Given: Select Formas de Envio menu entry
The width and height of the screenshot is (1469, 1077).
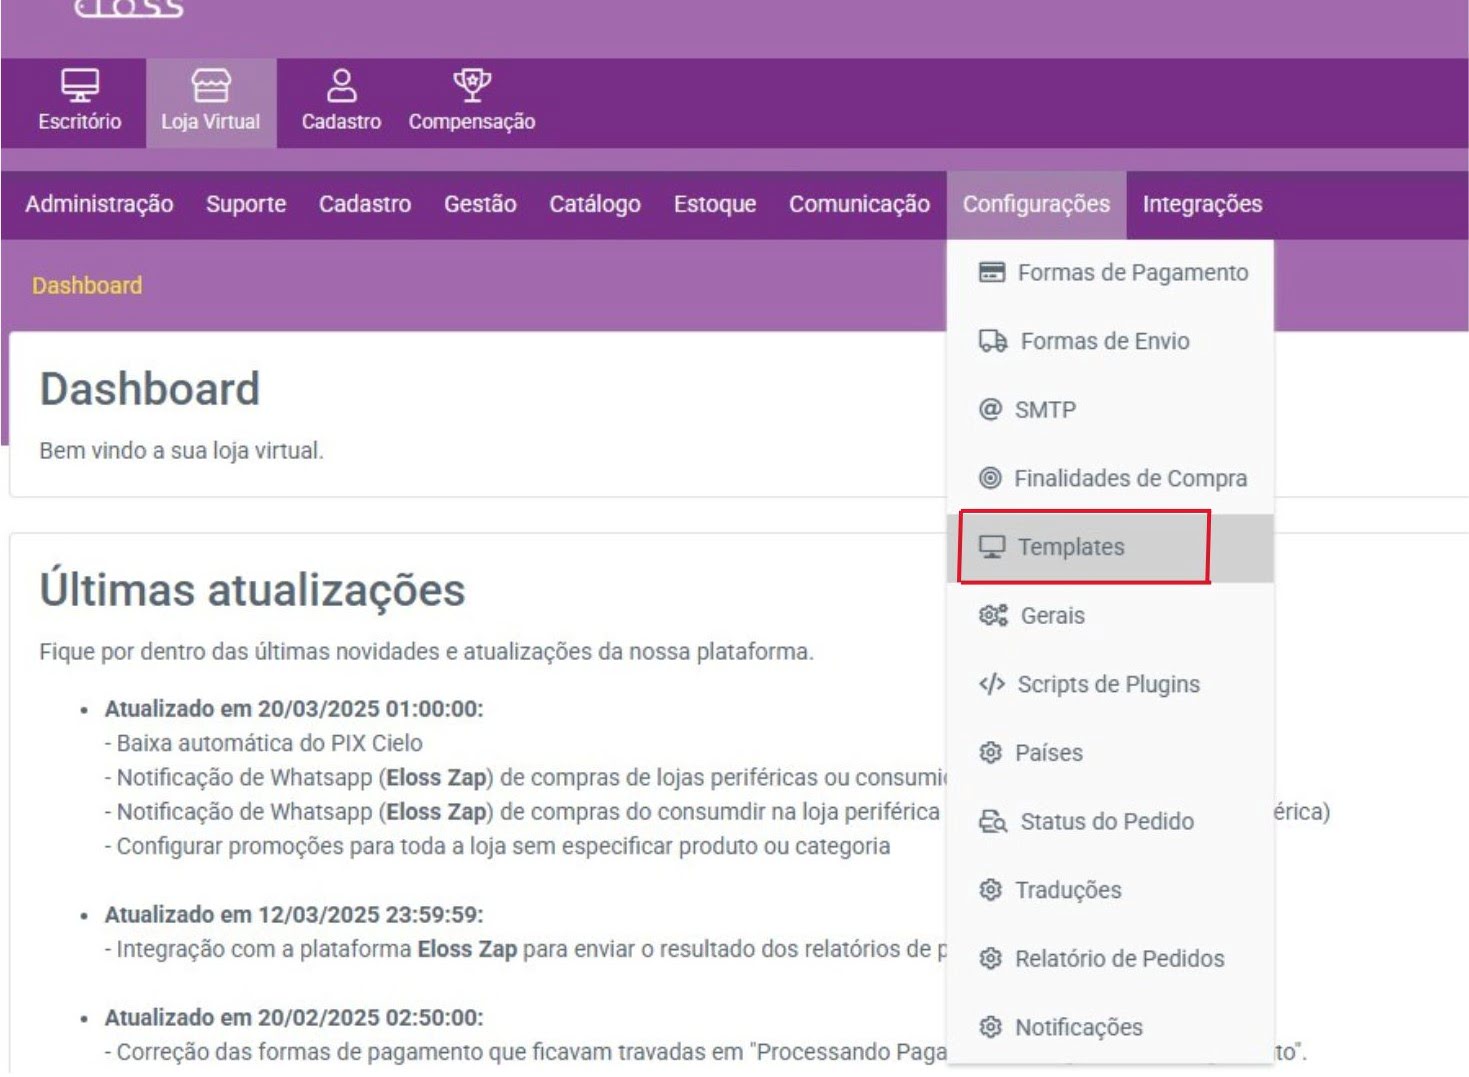Looking at the screenshot, I should [x=1110, y=341].
